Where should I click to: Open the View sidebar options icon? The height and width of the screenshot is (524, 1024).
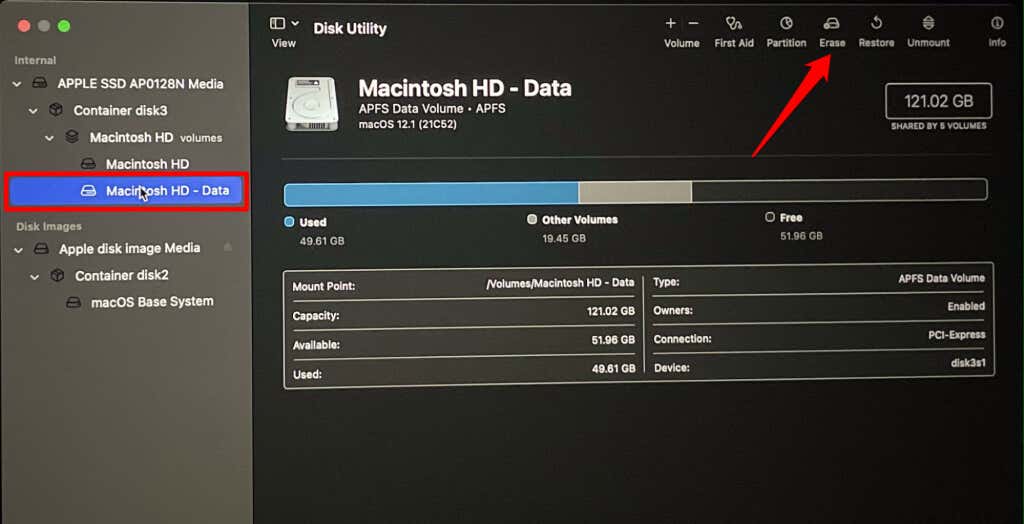point(277,24)
